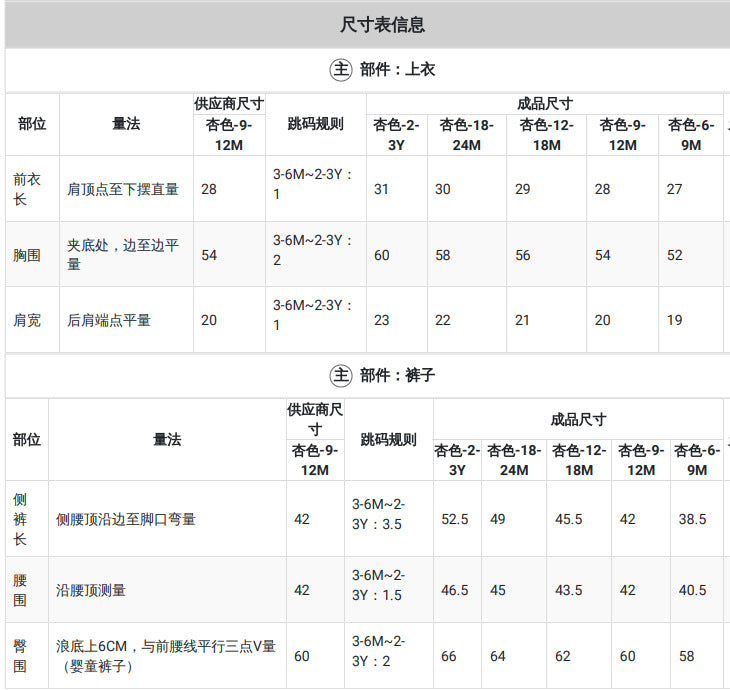Select the 杏色-2-3Y column header in 上衣 table
730x690 pixels.
click(396, 135)
